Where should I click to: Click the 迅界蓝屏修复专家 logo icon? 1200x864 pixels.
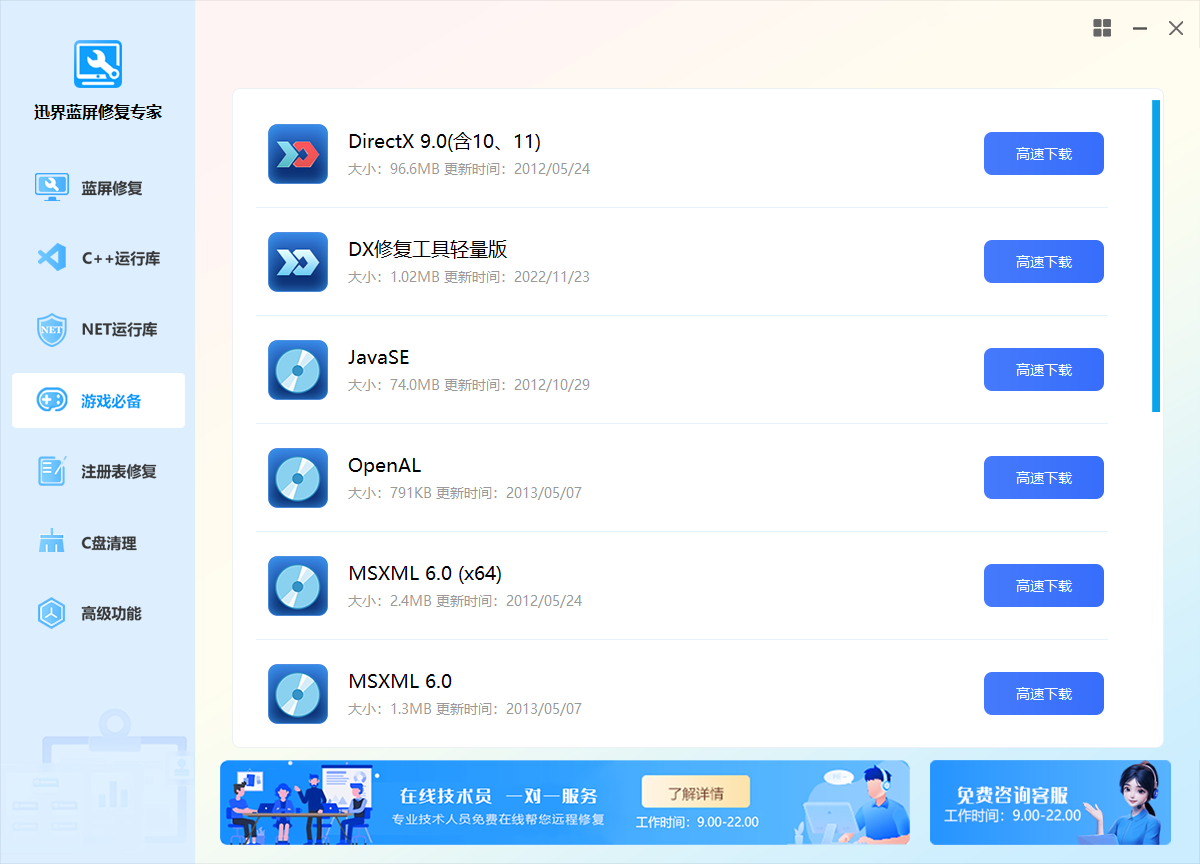(98, 65)
